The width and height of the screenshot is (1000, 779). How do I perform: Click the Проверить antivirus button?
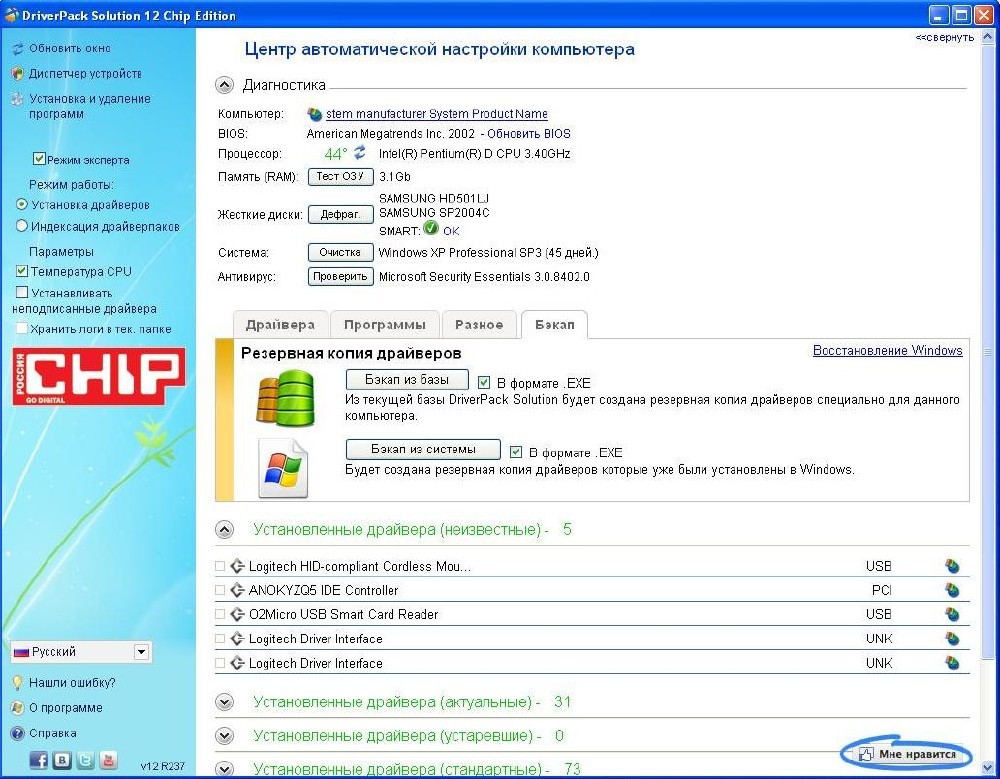click(x=341, y=276)
